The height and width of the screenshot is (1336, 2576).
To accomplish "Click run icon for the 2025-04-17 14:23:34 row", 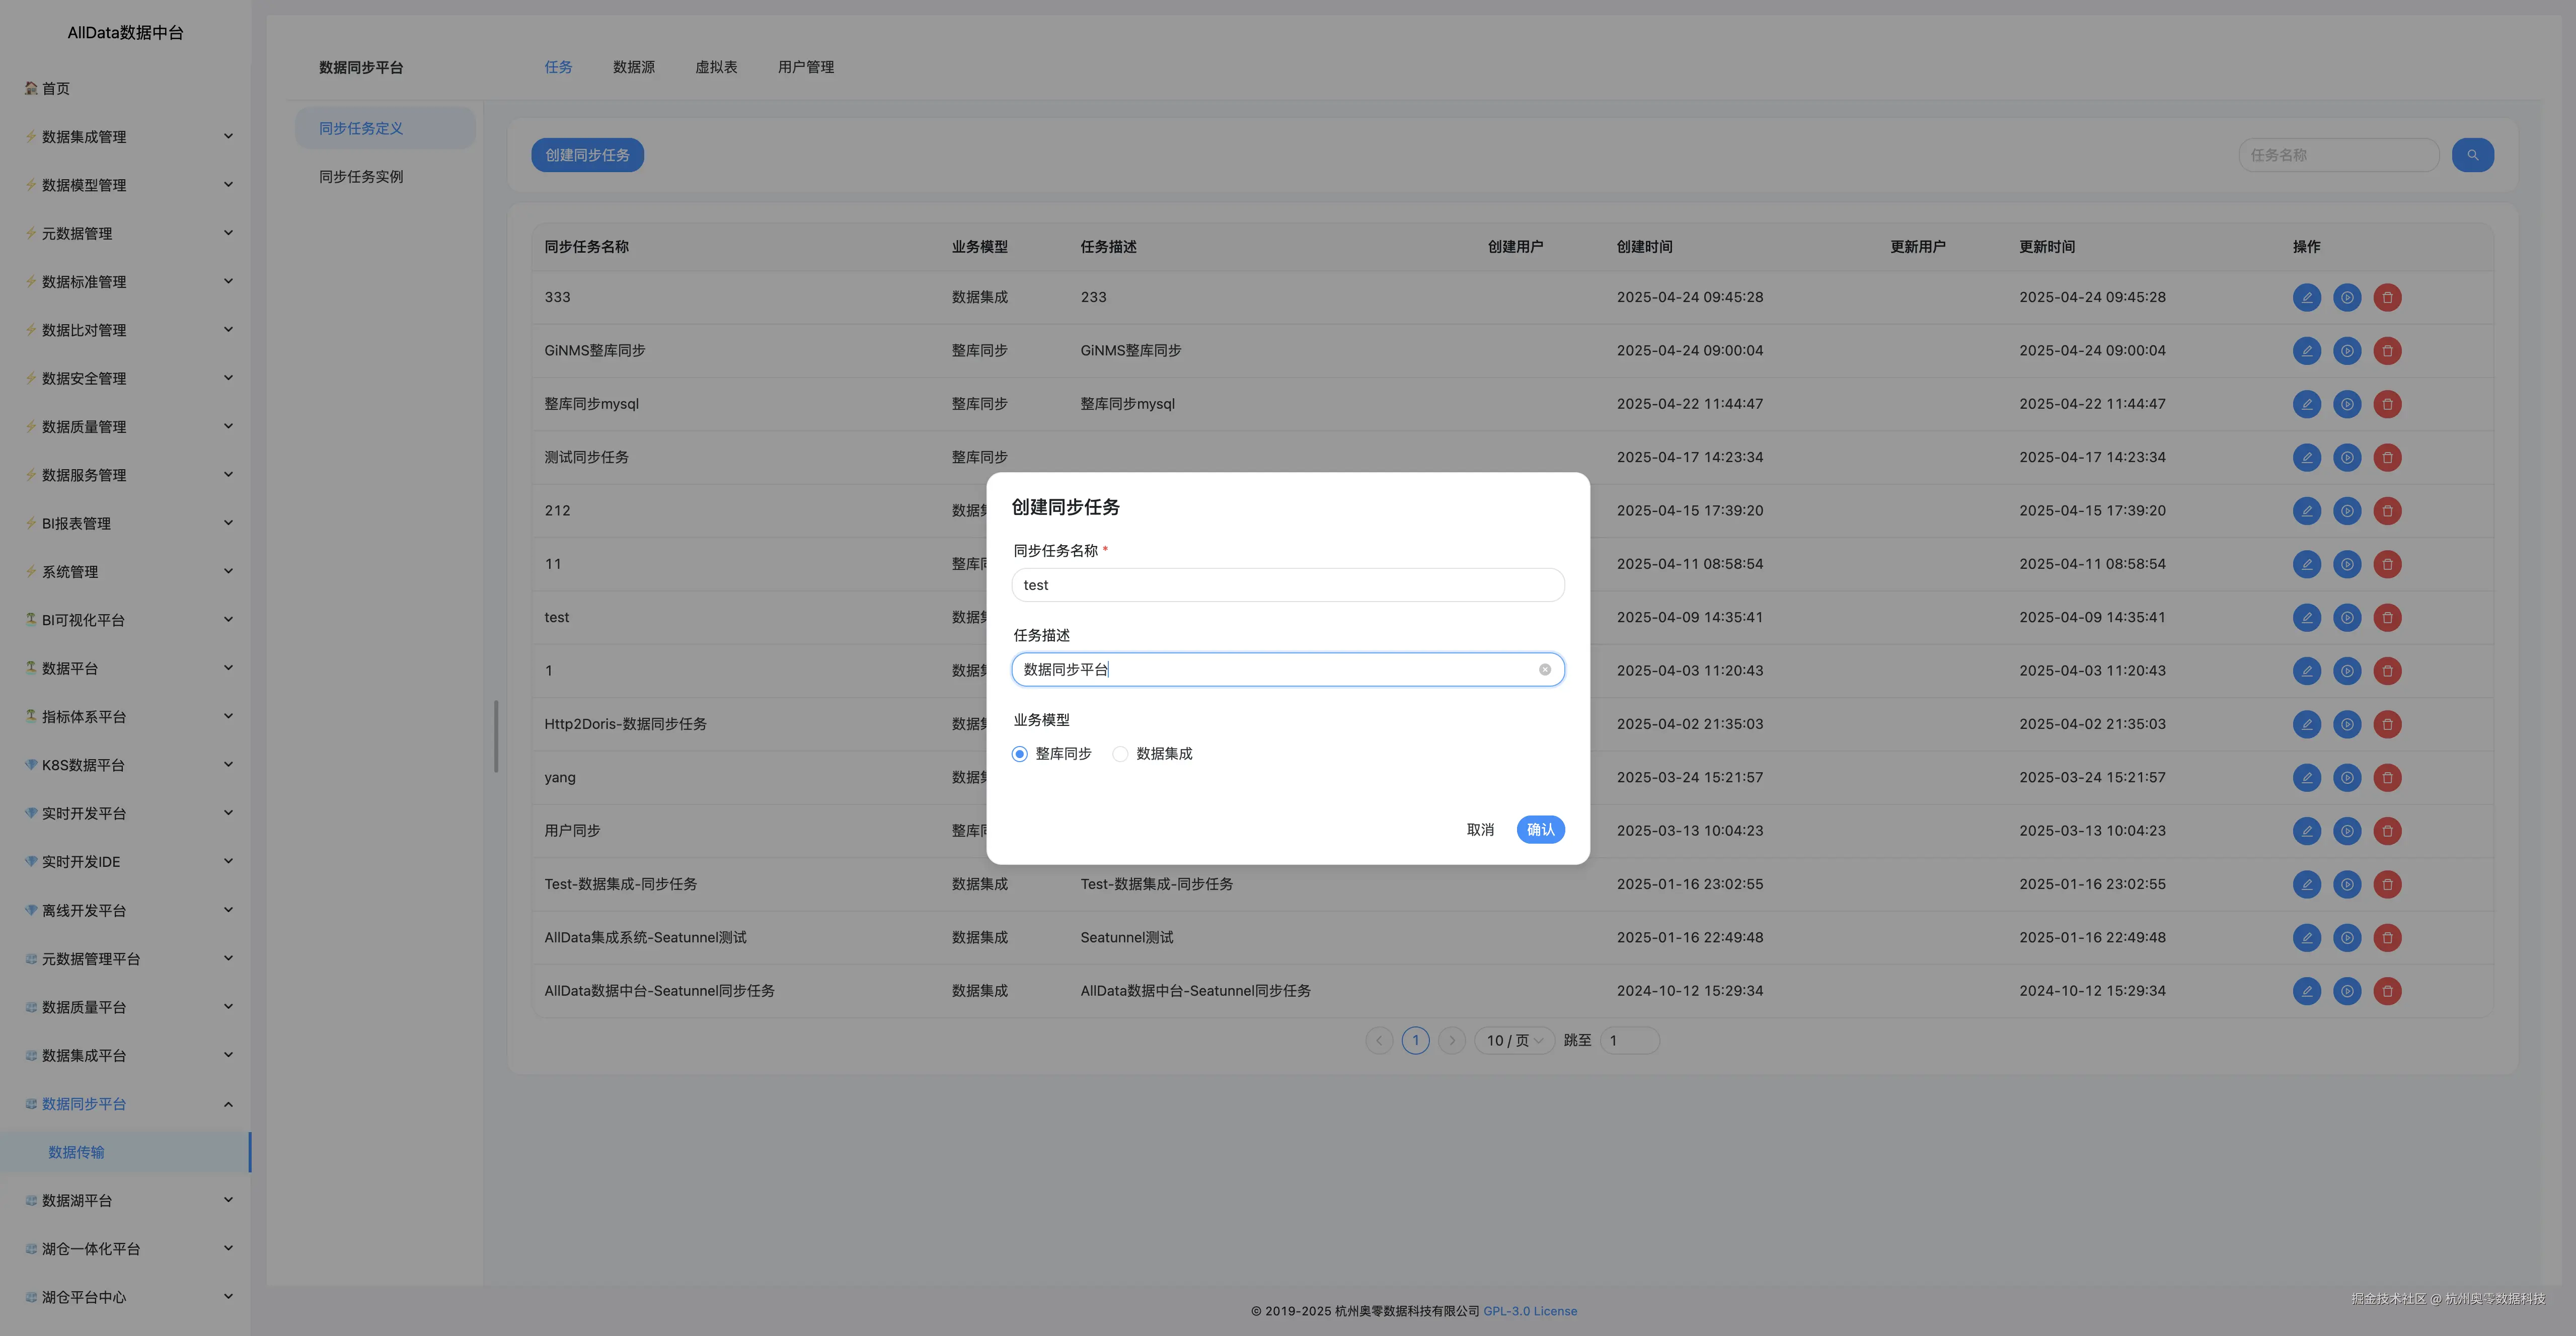I will pyautogui.click(x=2346, y=457).
